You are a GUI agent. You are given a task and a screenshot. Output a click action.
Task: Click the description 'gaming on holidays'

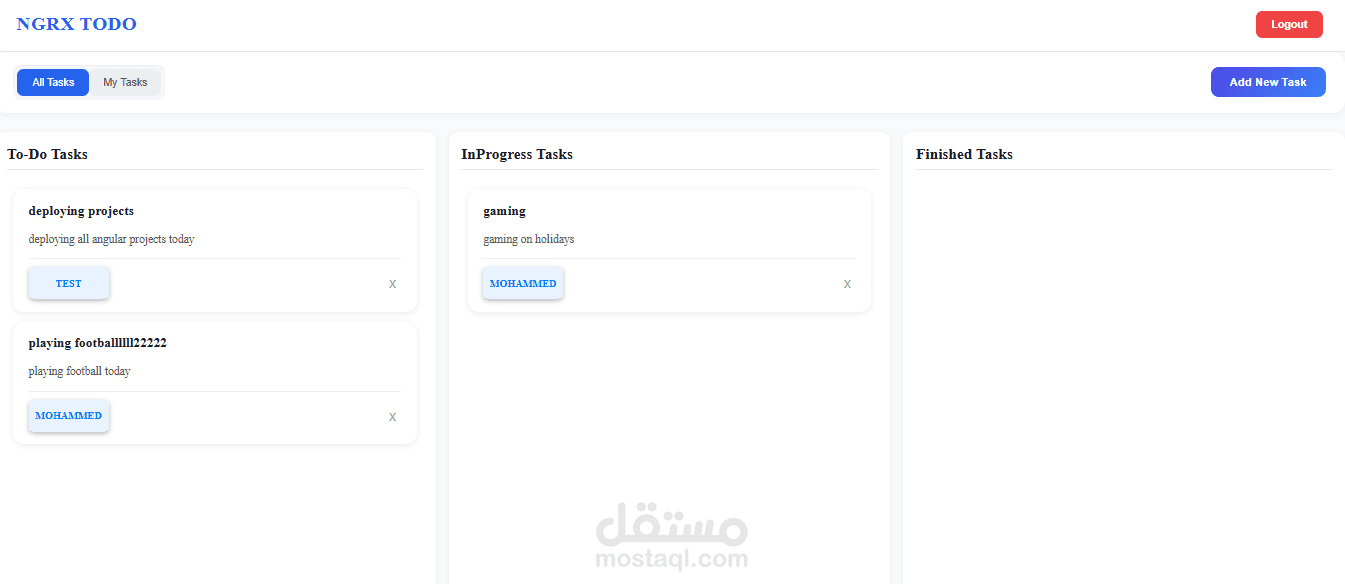point(528,239)
